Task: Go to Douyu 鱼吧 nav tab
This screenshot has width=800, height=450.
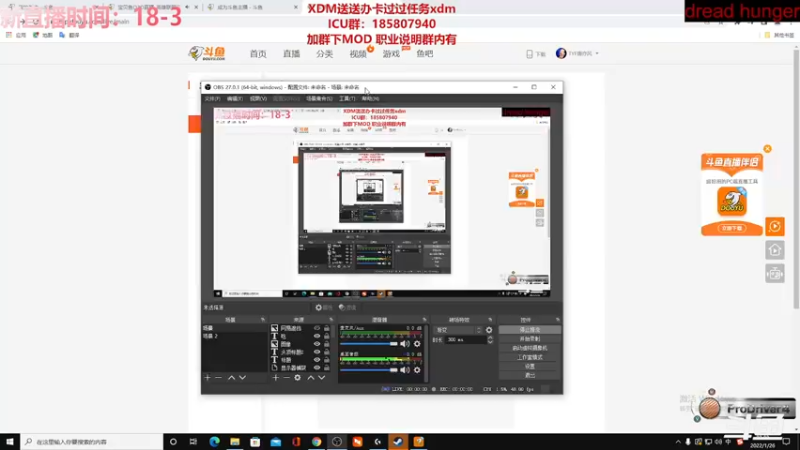Action: 424,54
